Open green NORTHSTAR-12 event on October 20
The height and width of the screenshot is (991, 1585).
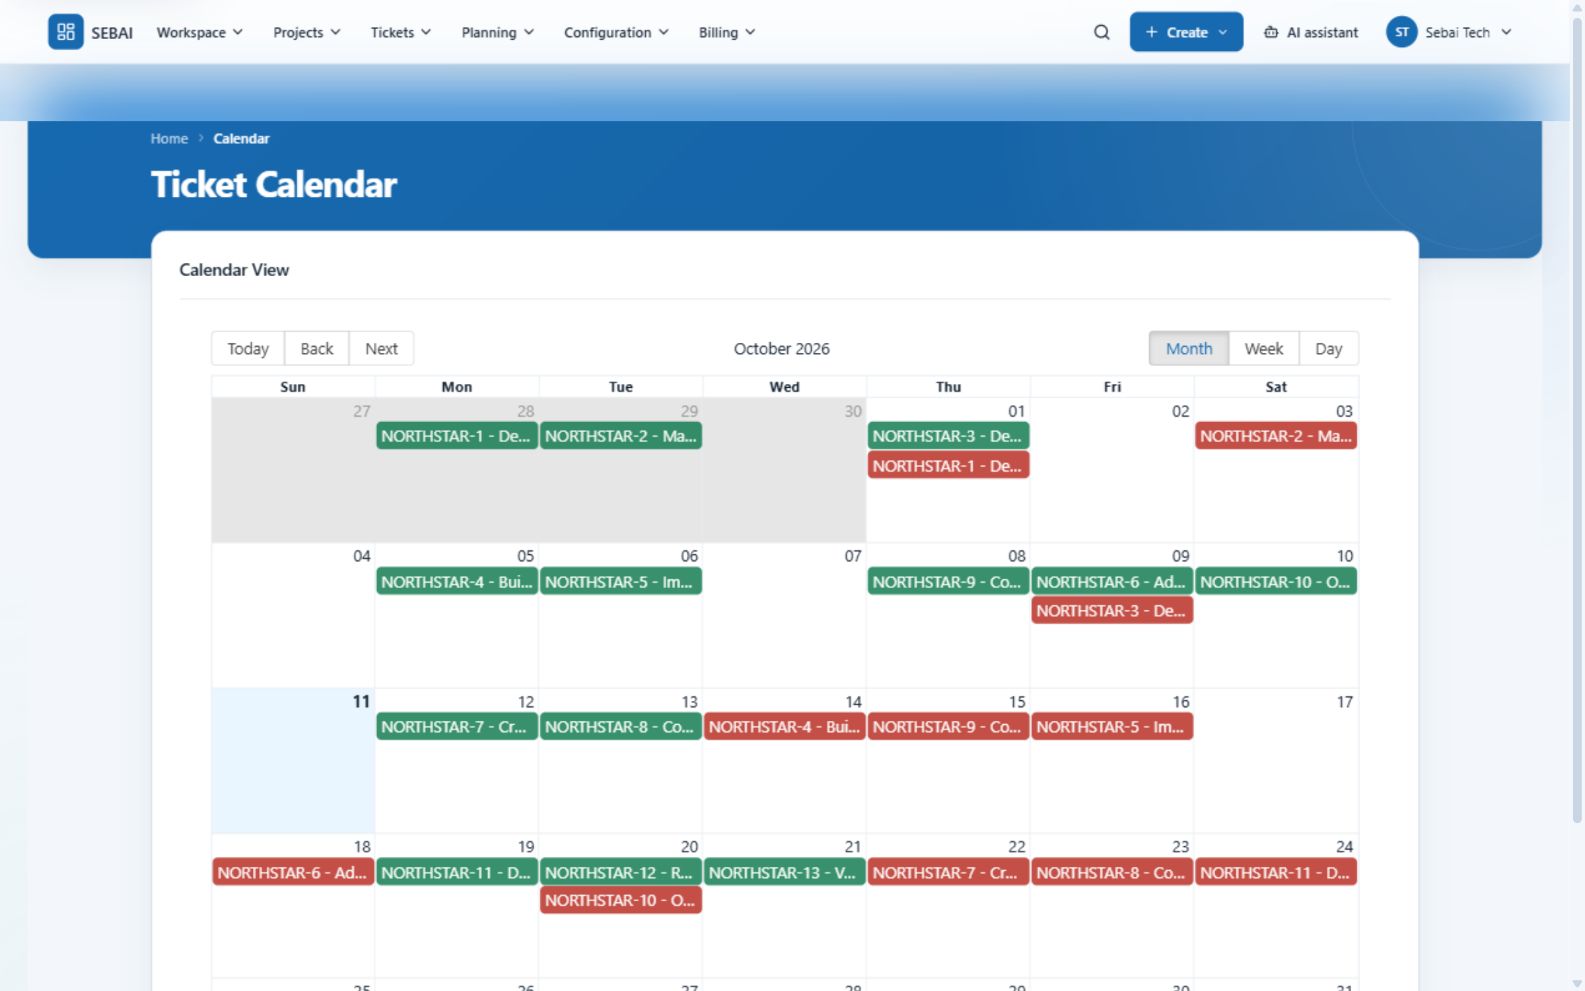click(621, 873)
